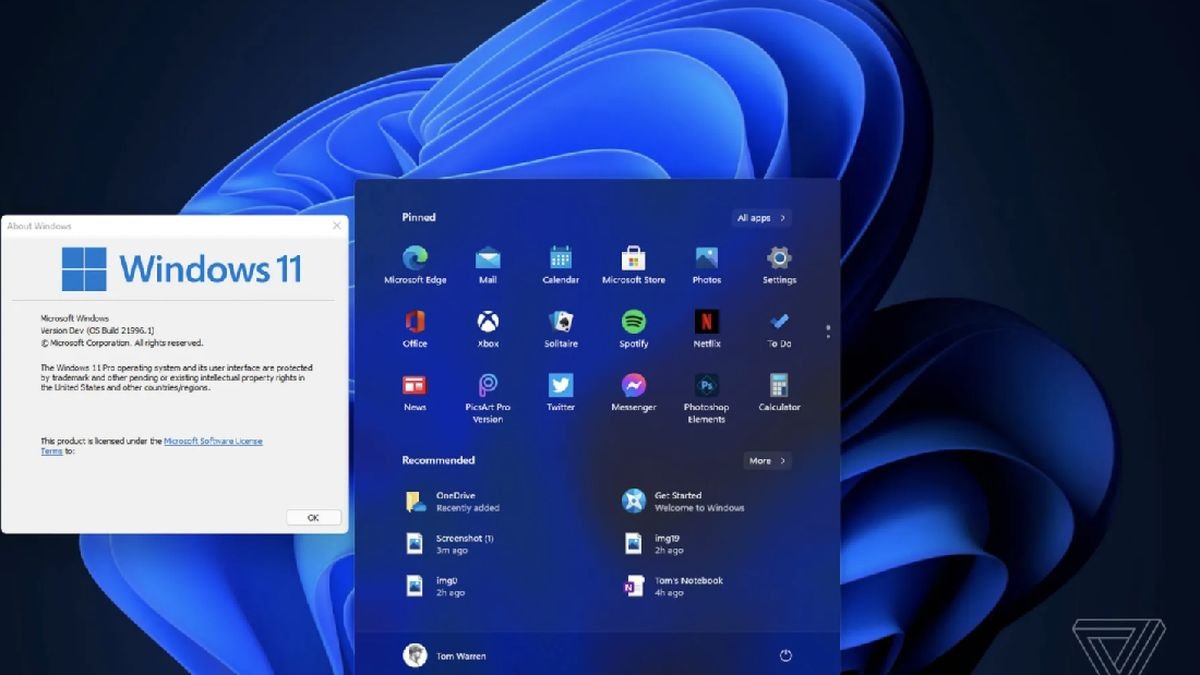Open the To Do app

(x=778, y=322)
